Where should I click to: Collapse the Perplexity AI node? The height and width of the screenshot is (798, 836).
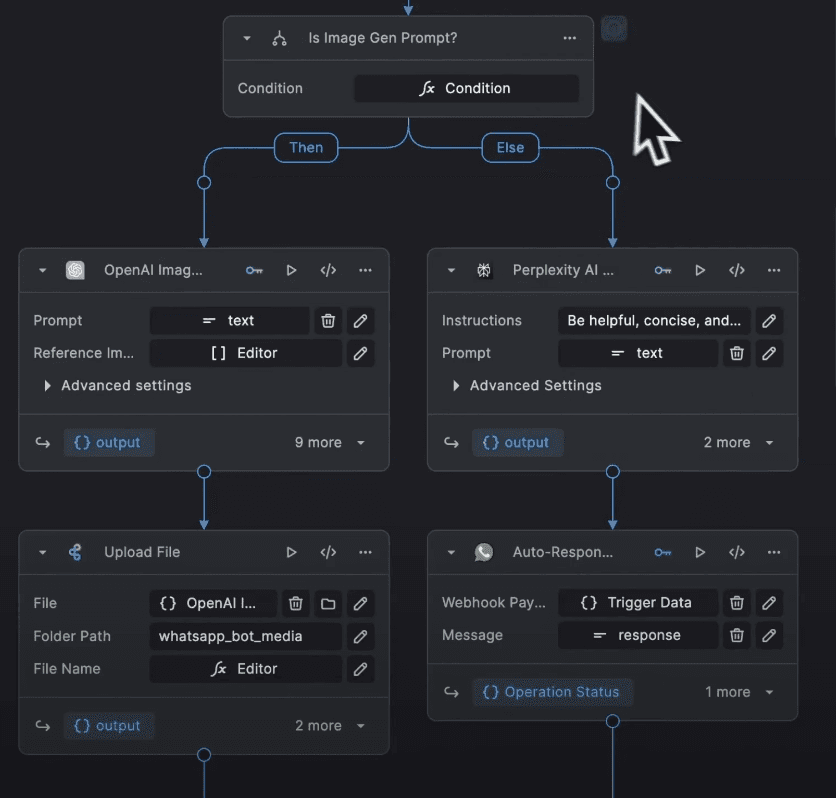451,270
